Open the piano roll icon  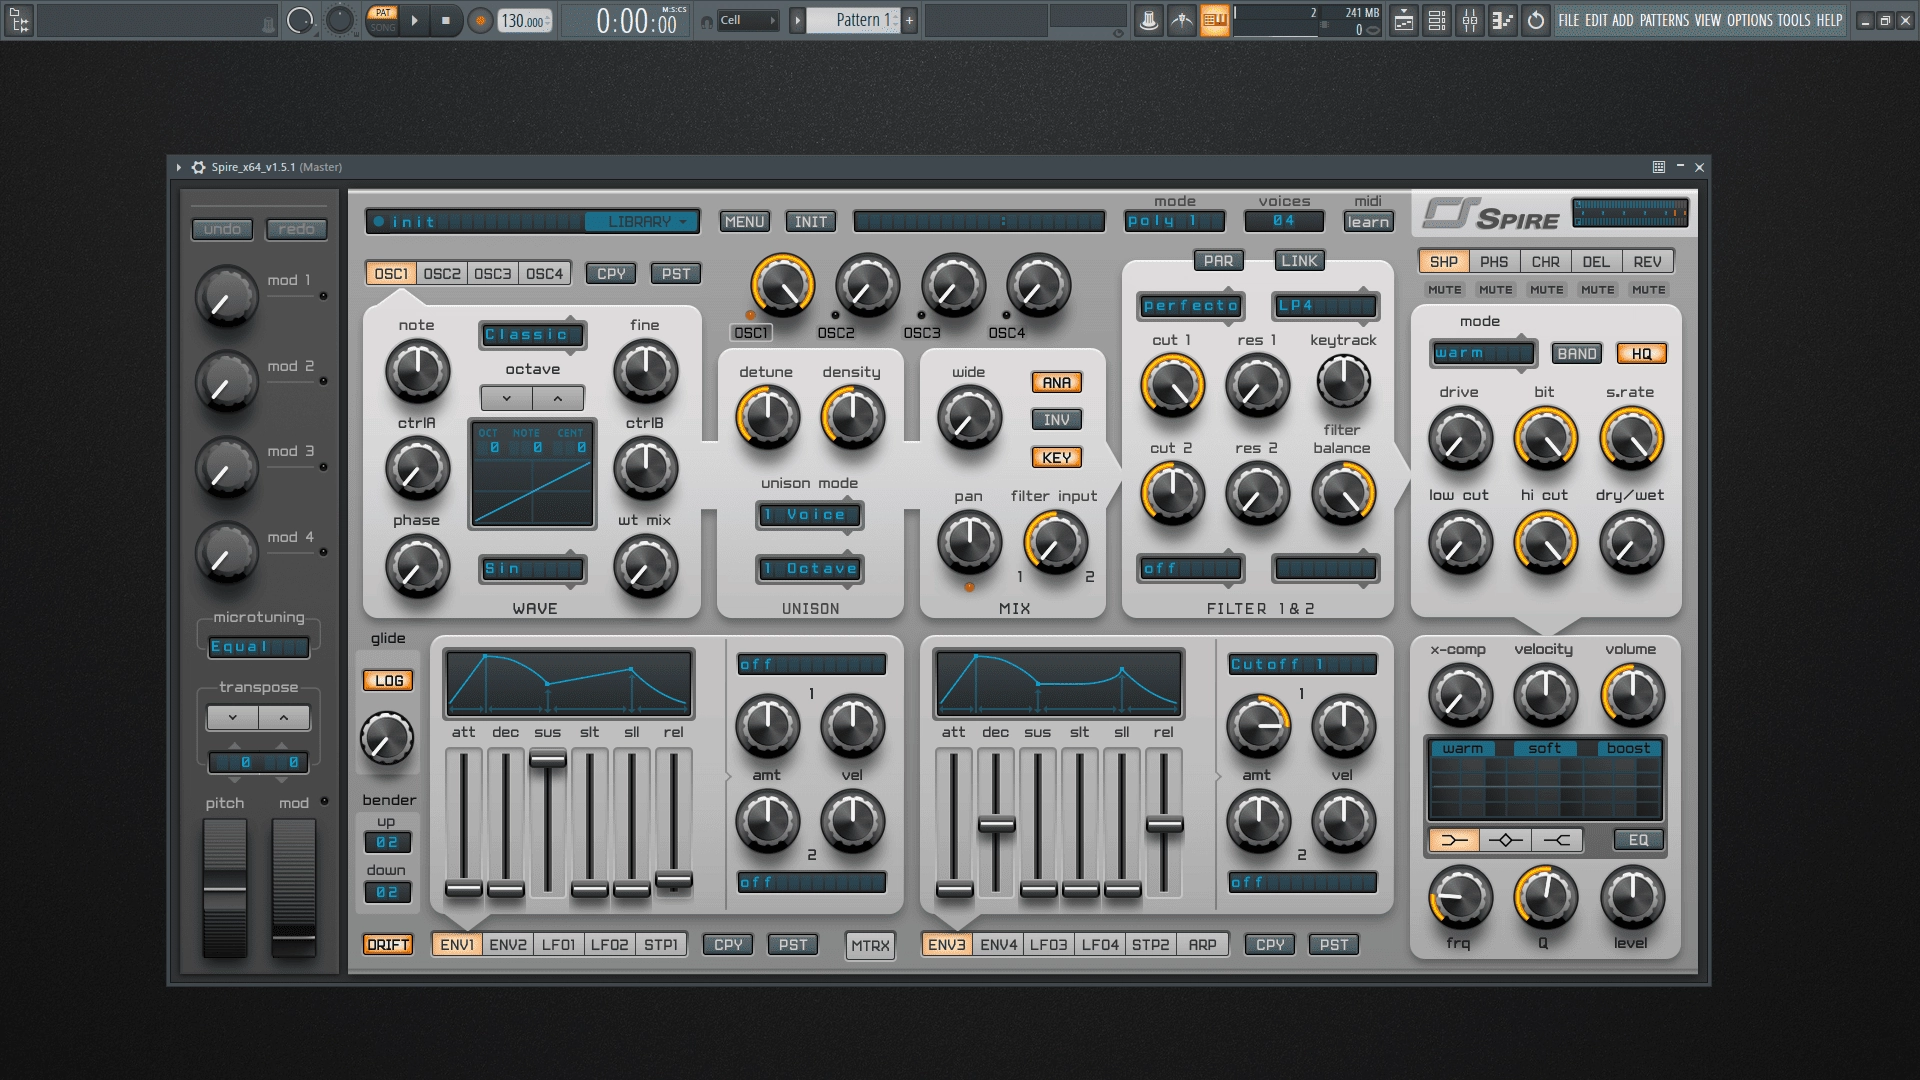click(x=1503, y=20)
